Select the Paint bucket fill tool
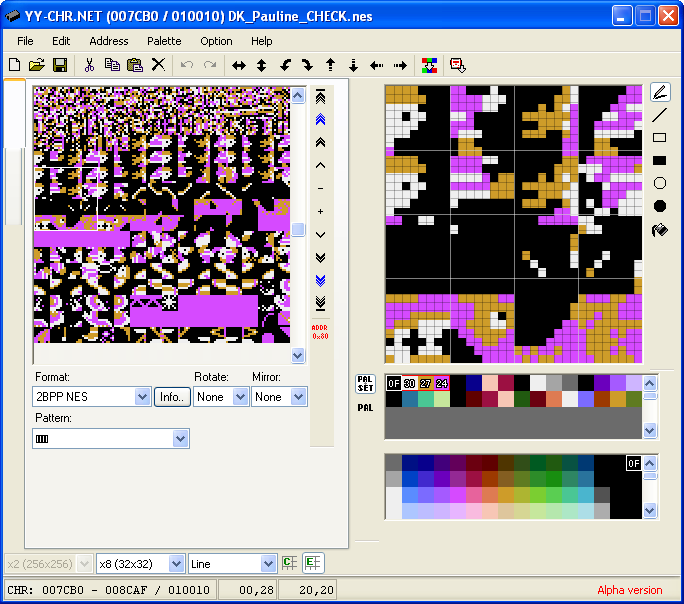Screen dimensions: 684x604 (660, 229)
